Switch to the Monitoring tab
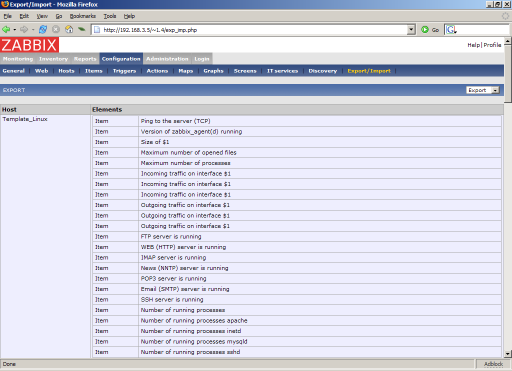This screenshot has width=512, height=371. pyautogui.click(x=18, y=59)
